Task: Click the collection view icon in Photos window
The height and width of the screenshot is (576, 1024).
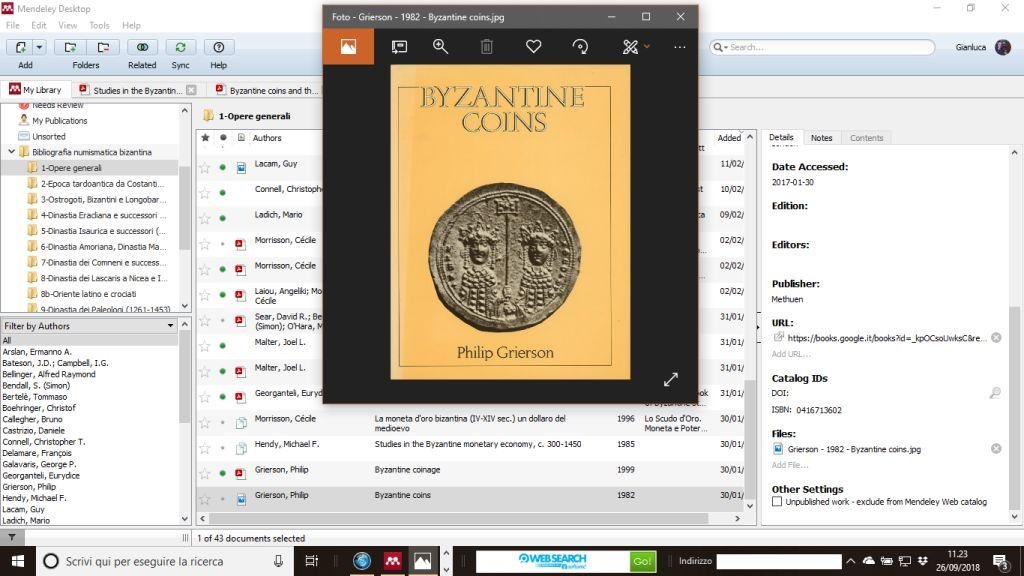Action: (x=348, y=46)
